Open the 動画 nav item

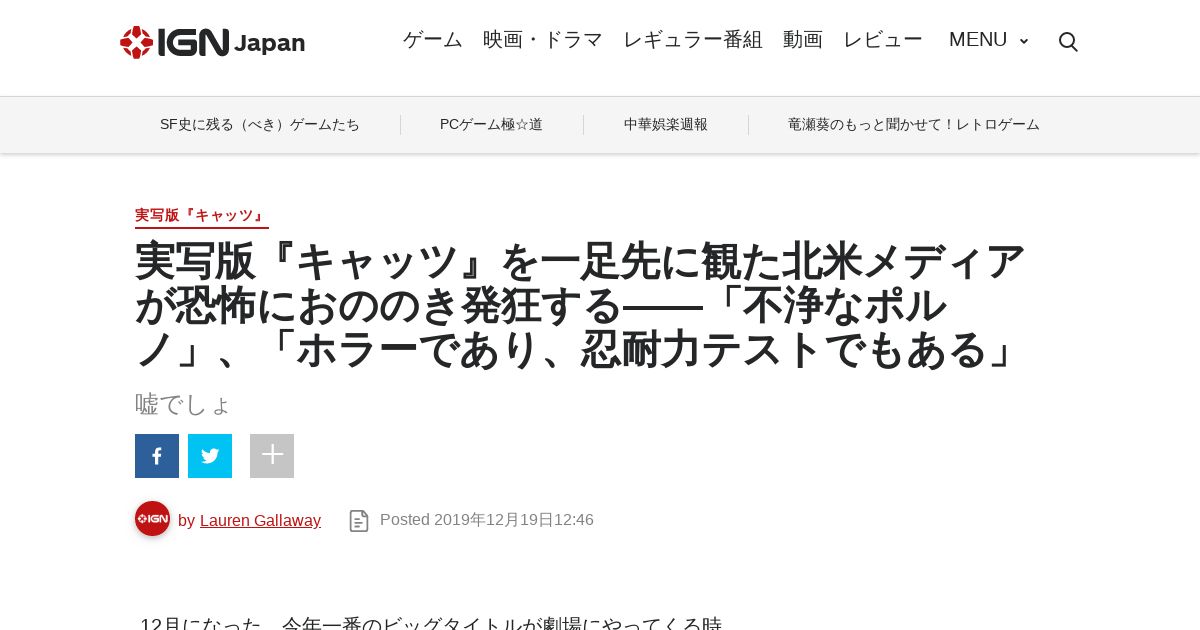coord(803,40)
